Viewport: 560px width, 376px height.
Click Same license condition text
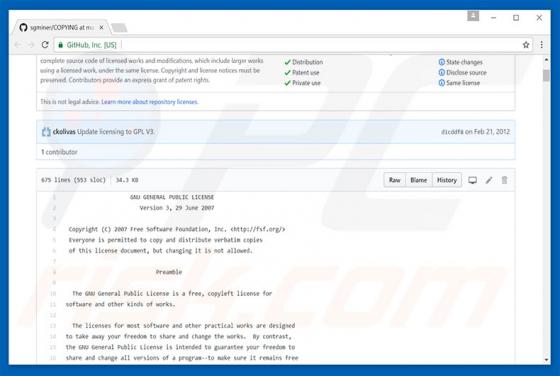click(463, 83)
